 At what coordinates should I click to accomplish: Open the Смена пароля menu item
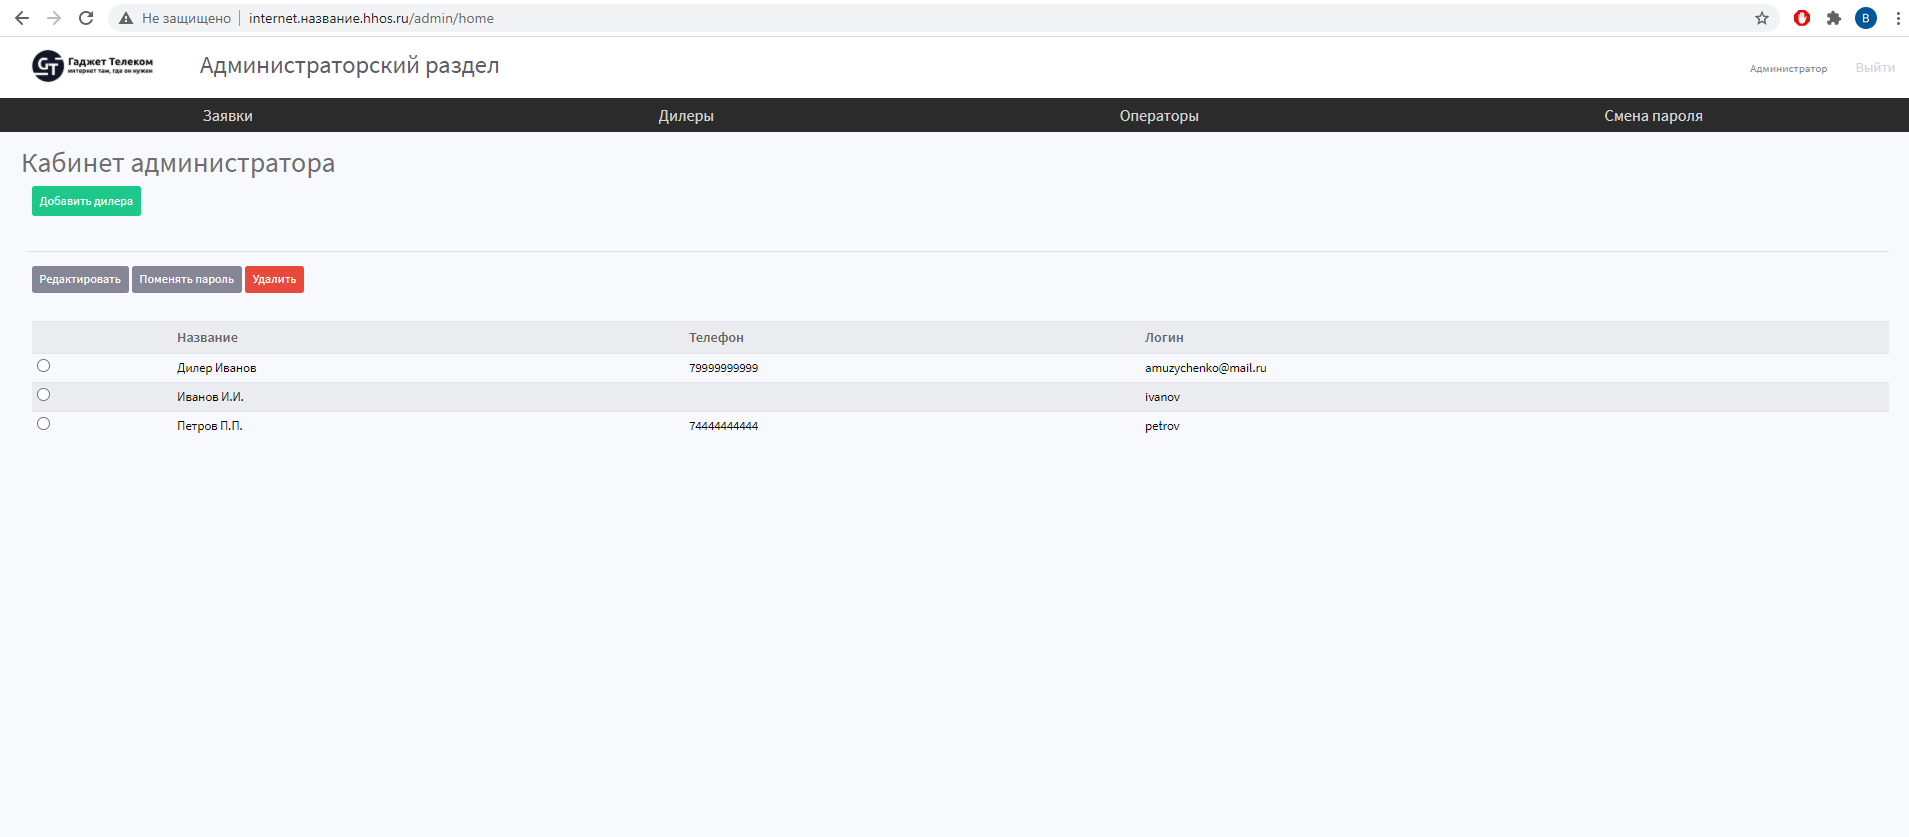(1653, 116)
